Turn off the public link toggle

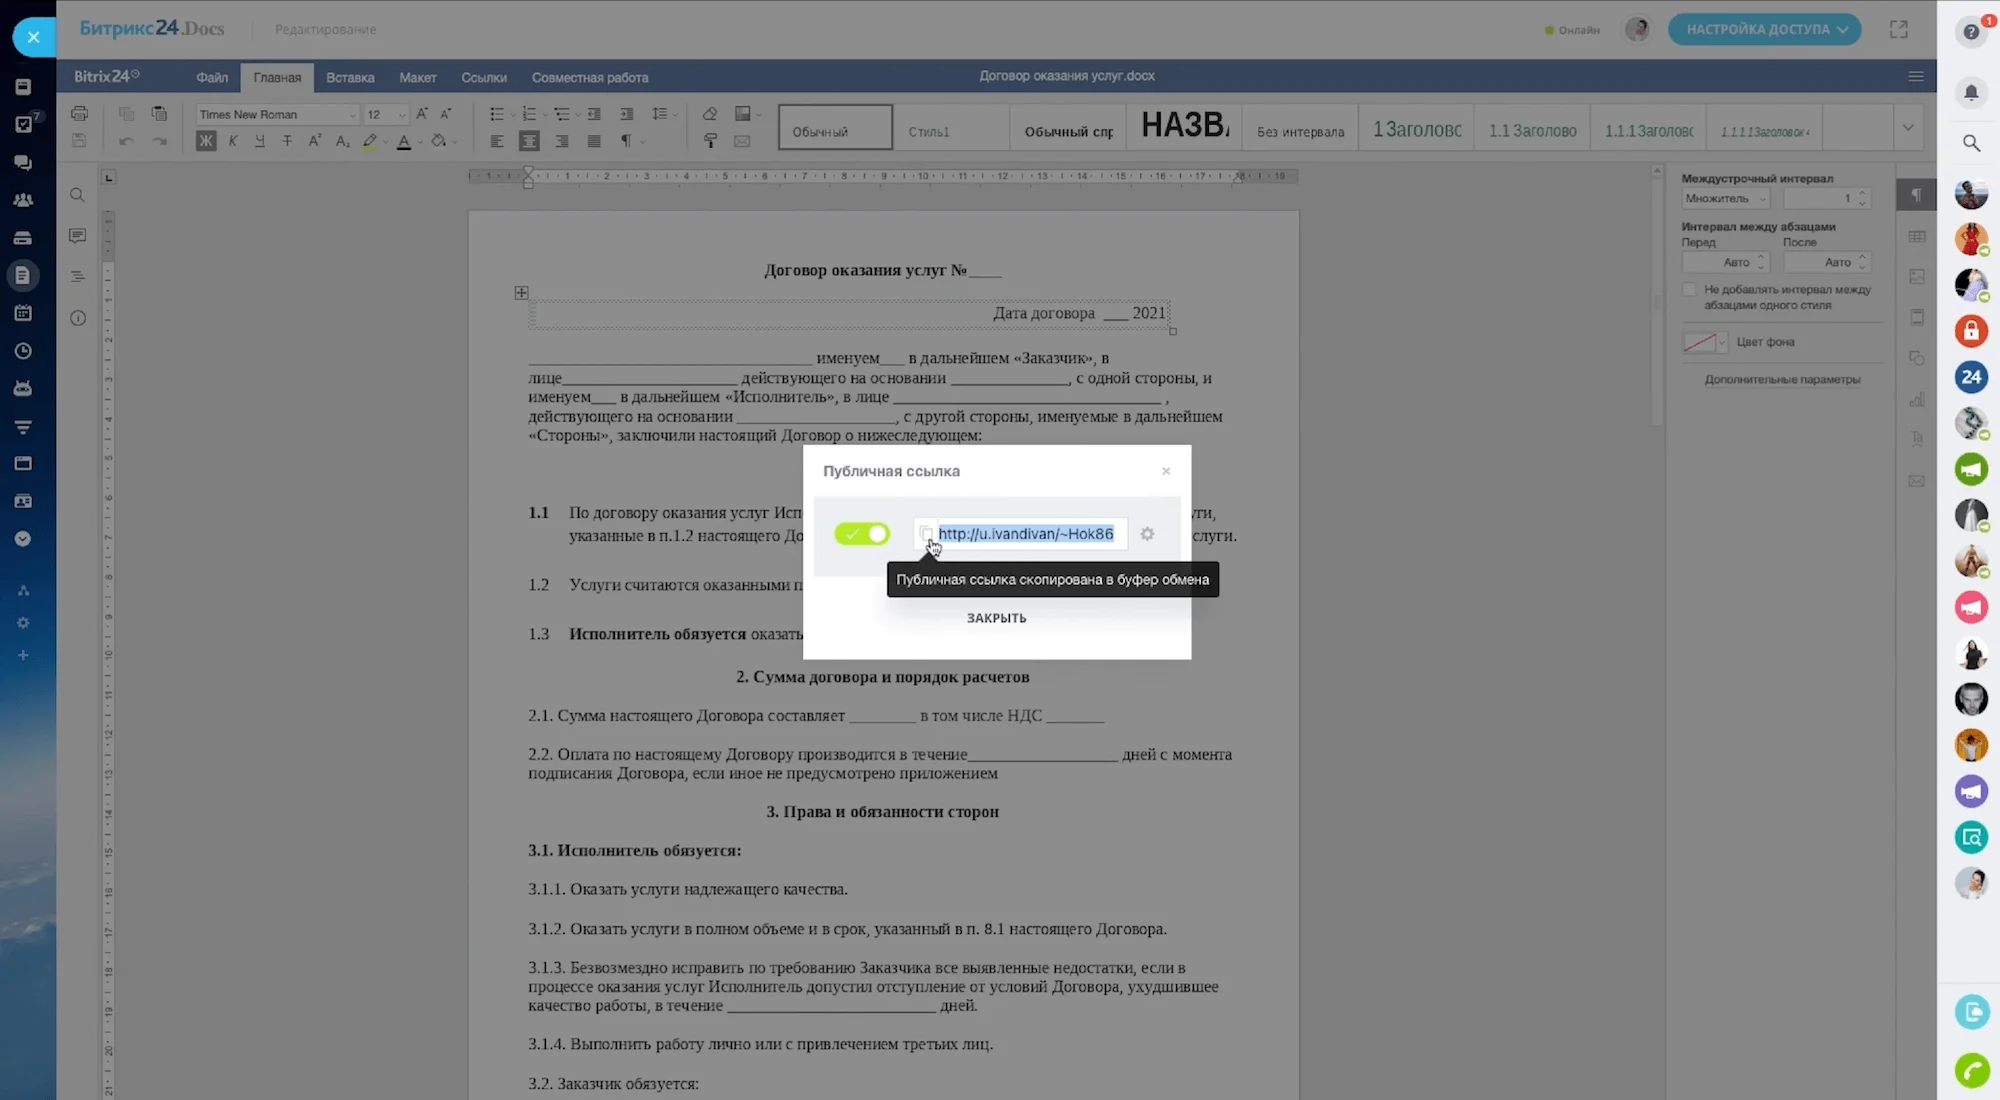(862, 534)
